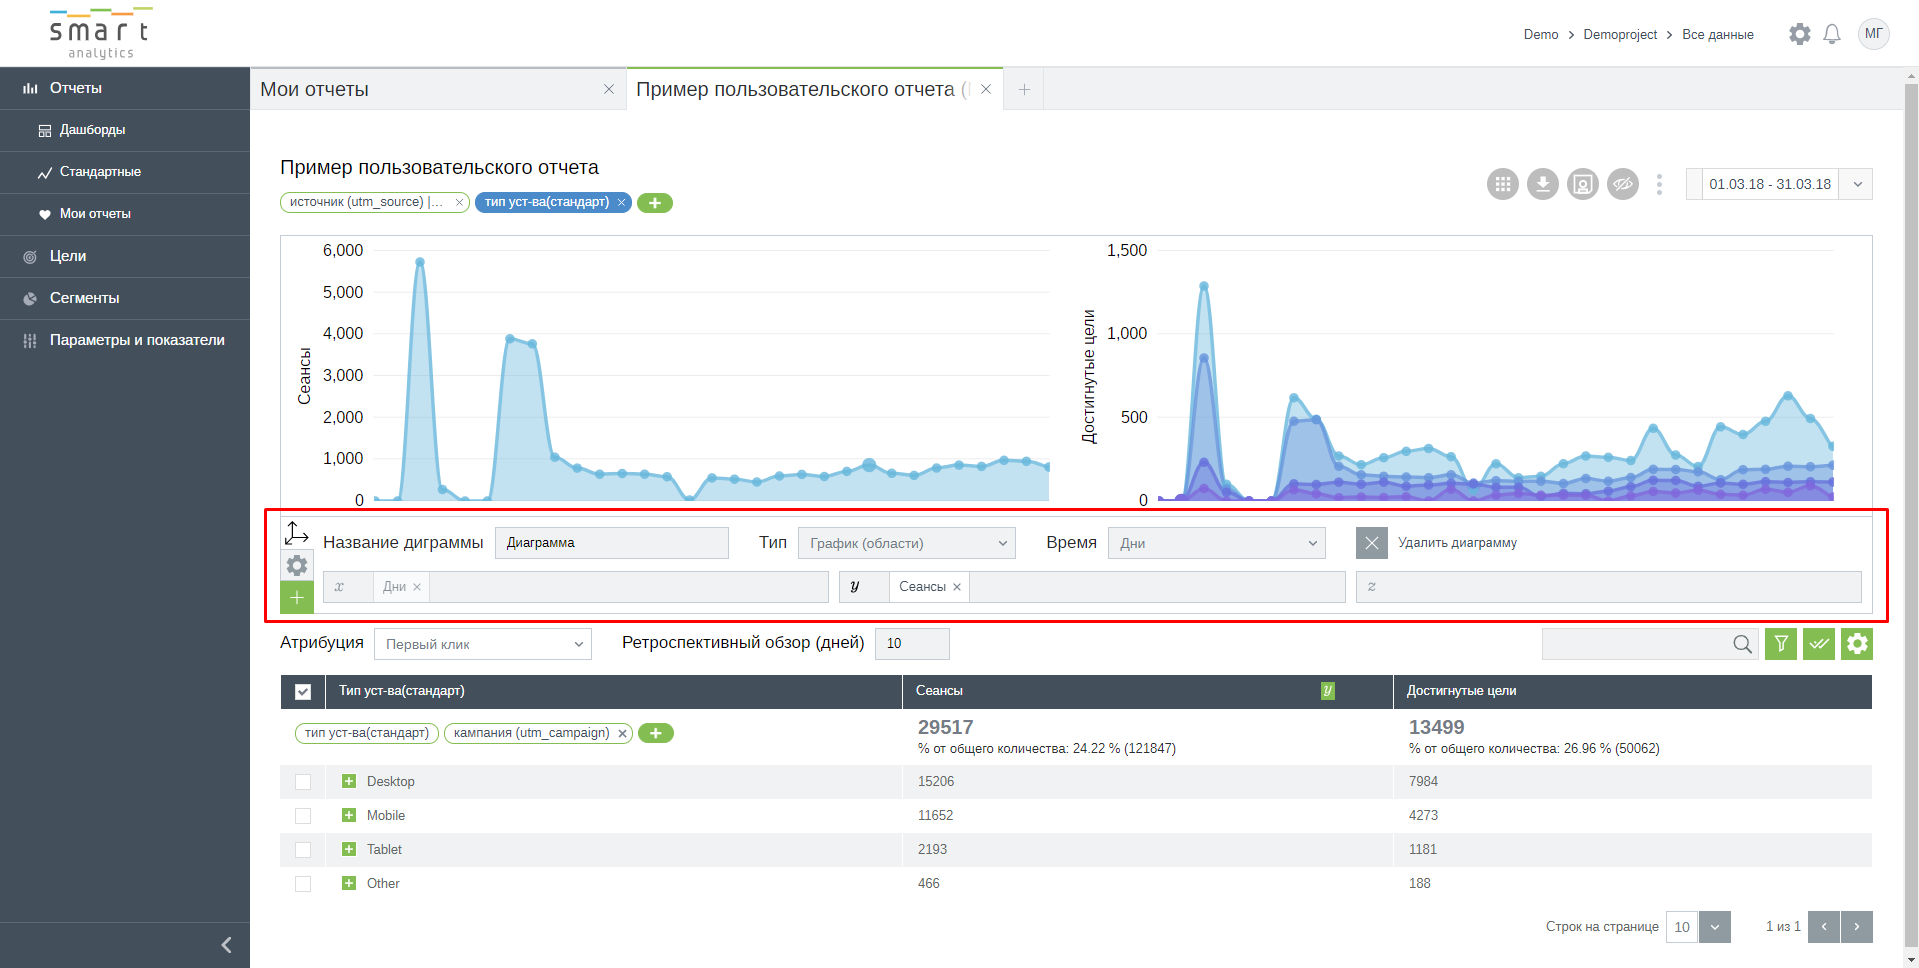This screenshot has width=1919, height=968.
Task: Click the Название диаграммы input field
Action: tap(611, 543)
